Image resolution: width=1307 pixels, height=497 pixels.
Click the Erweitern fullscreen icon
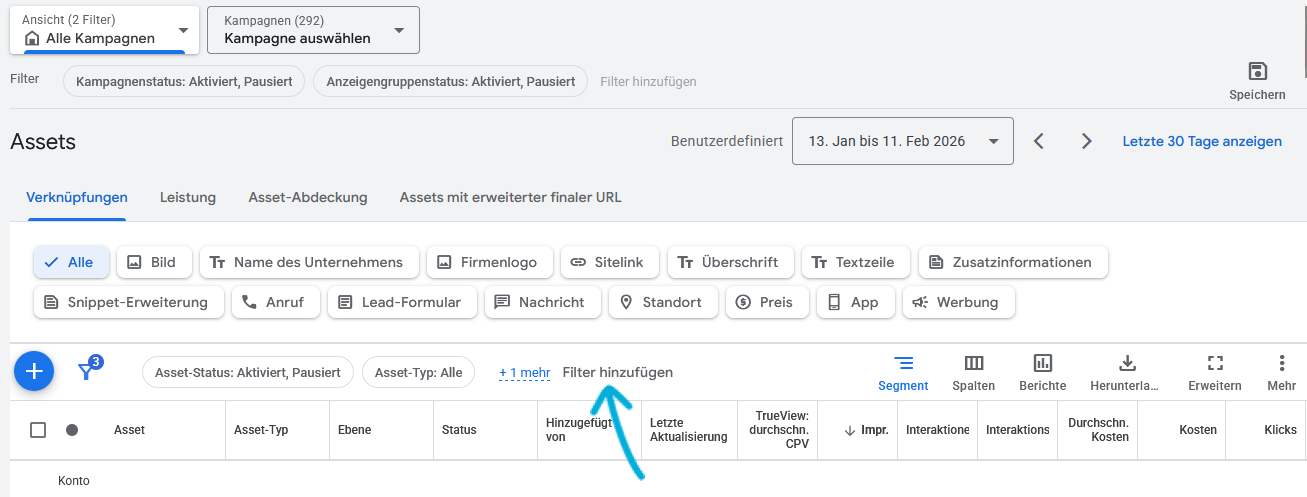(1215, 364)
